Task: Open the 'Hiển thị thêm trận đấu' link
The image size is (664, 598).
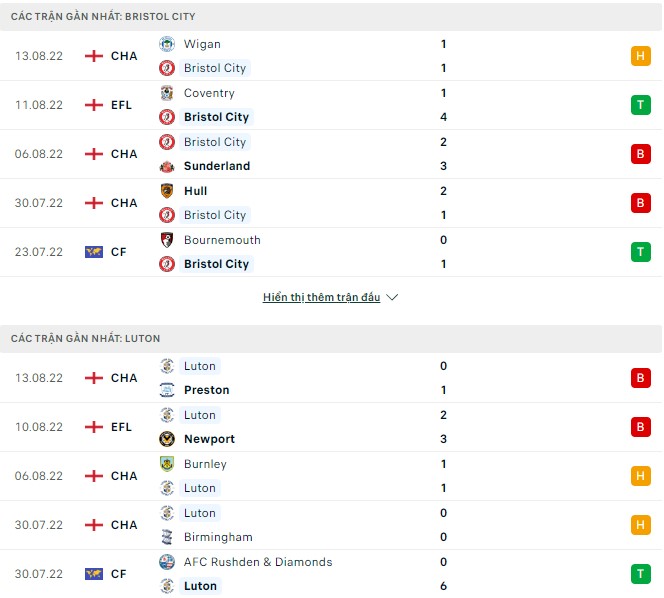Action: [x=321, y=298]
